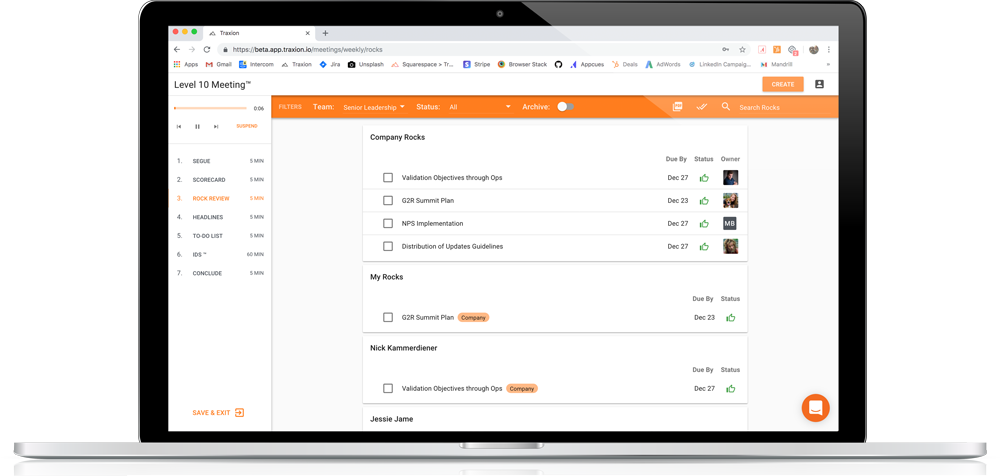Image resolution: width=1000 pixels, height=476 pixels.
Task: Click thumbs-up status for Validation Objectives under Company Rocks
Action: [704, 178]
